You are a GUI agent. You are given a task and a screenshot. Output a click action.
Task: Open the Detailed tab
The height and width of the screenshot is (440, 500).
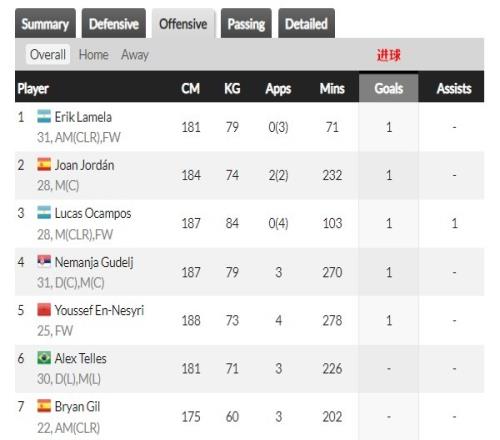pos(306,24)
